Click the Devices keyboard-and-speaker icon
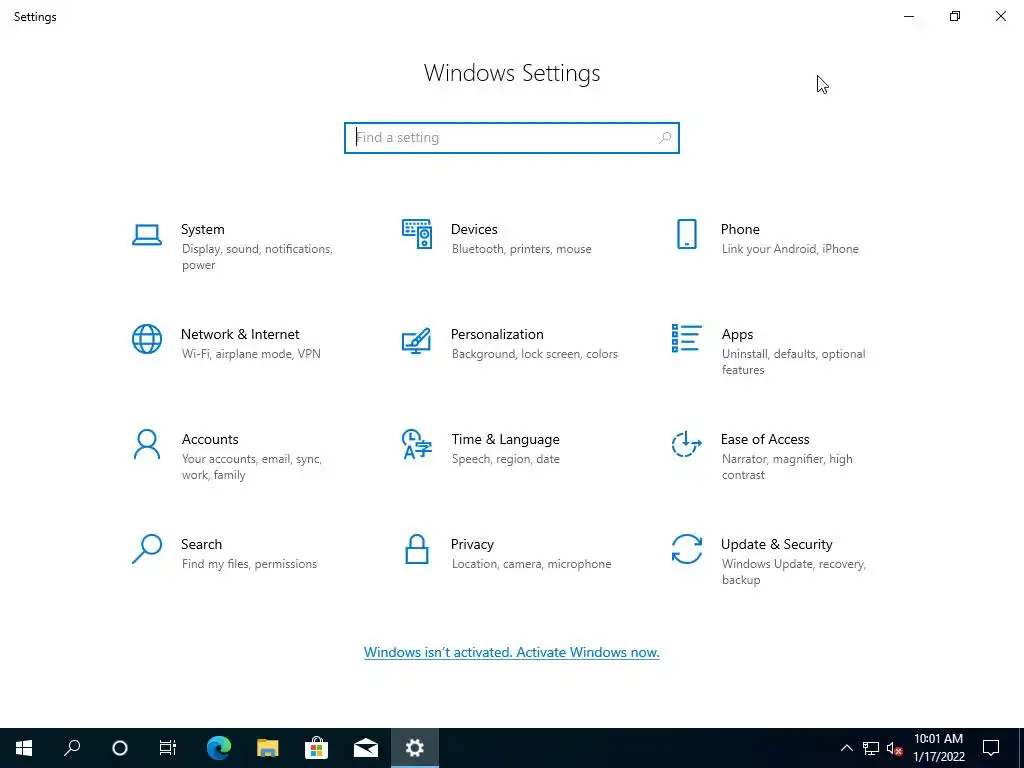1024x768 pixels. 417,234
